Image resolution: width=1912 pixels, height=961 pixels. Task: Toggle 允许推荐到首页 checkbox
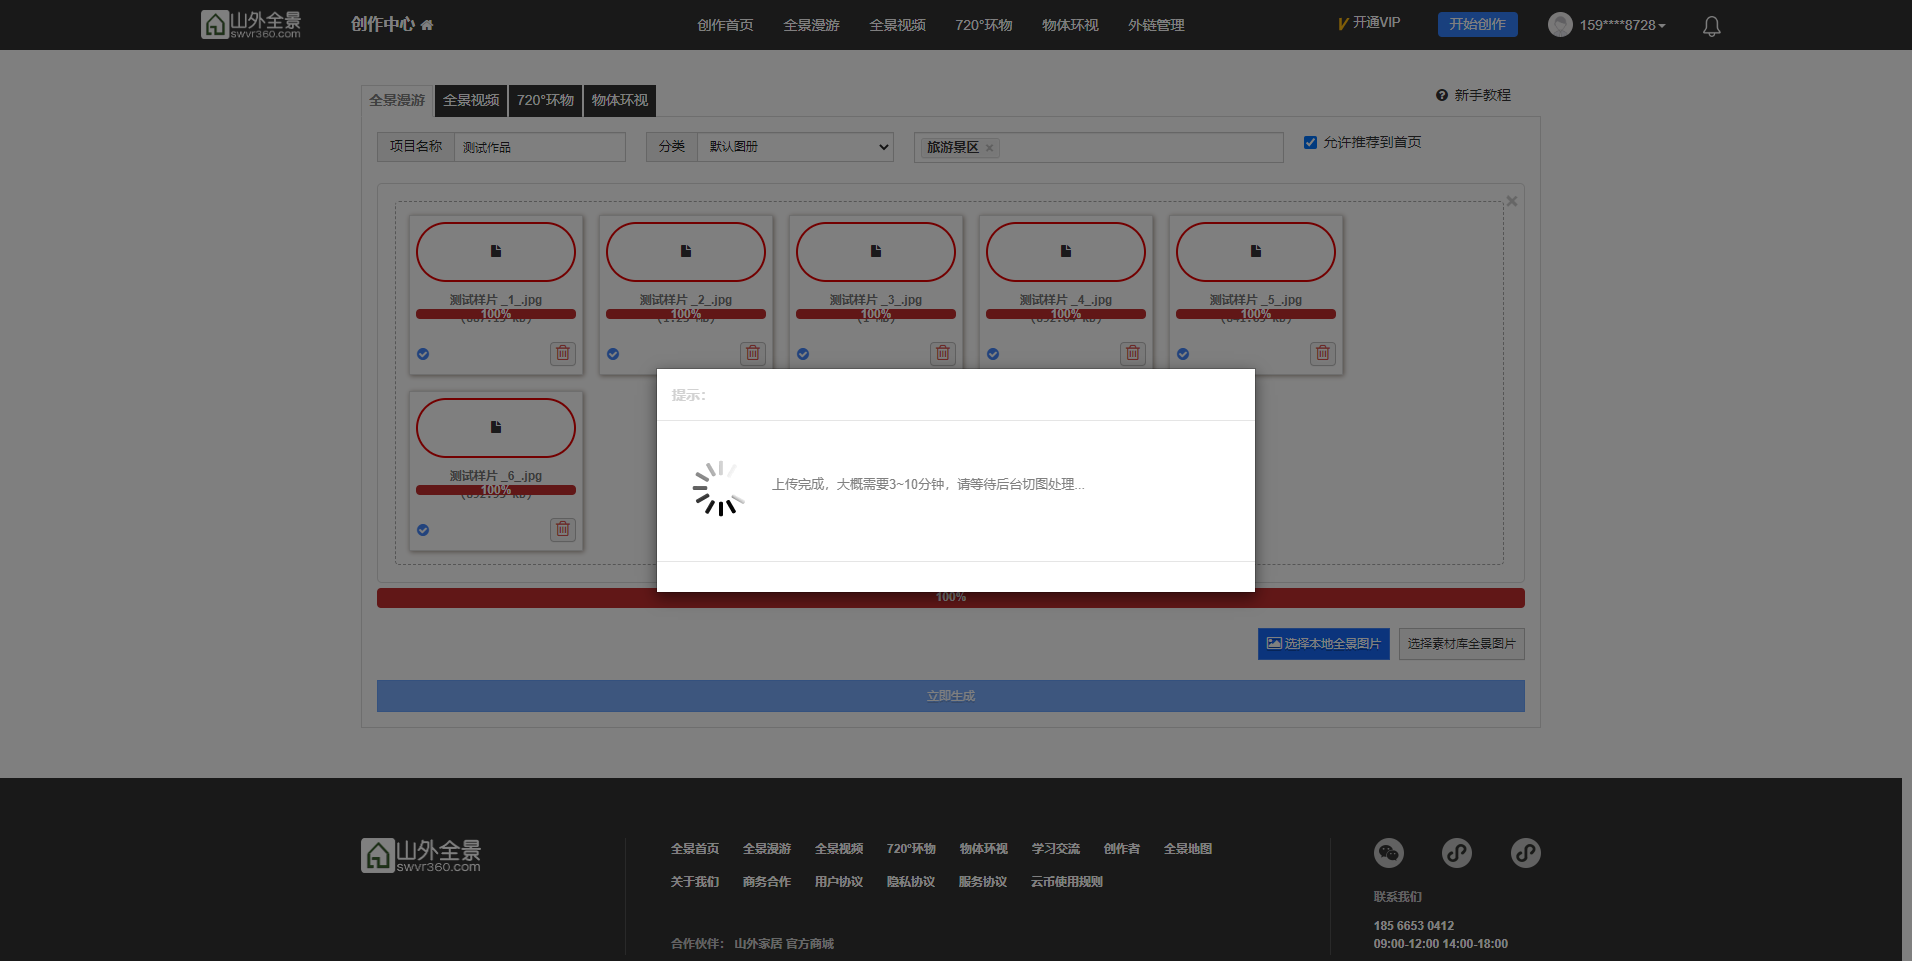point(1310,142)
